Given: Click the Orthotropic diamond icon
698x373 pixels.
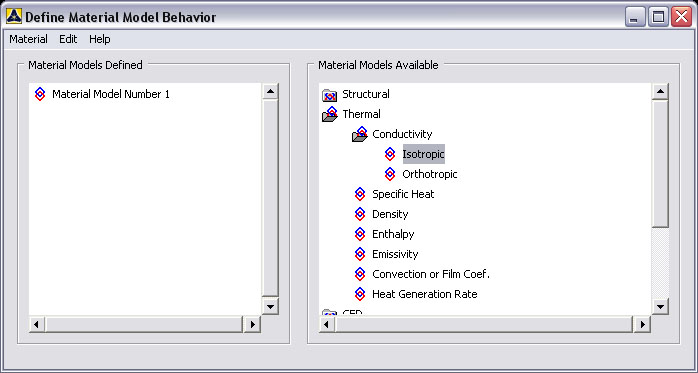Looking at the screenshot, I should [390, 174].
